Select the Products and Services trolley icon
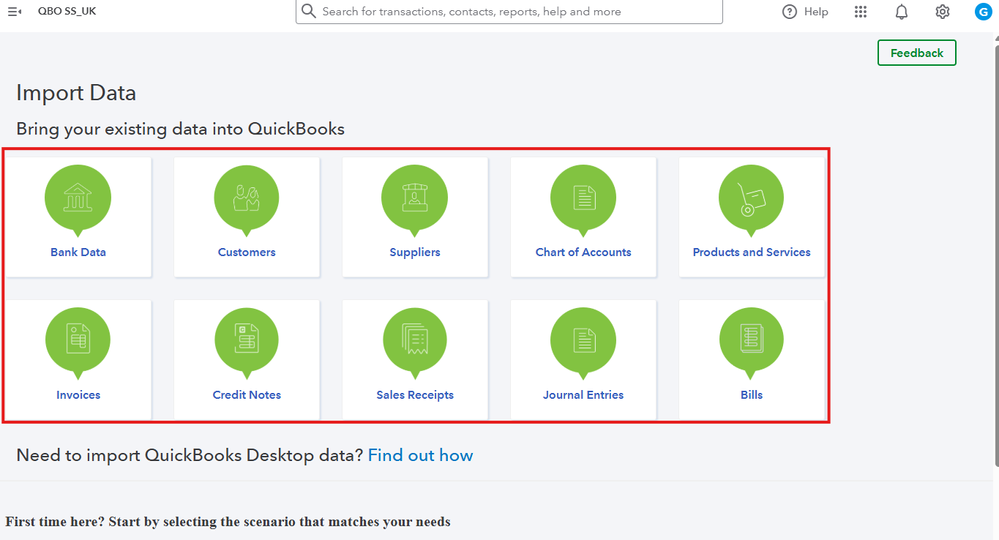The image size is (999, 540). (x=751, y=198)
